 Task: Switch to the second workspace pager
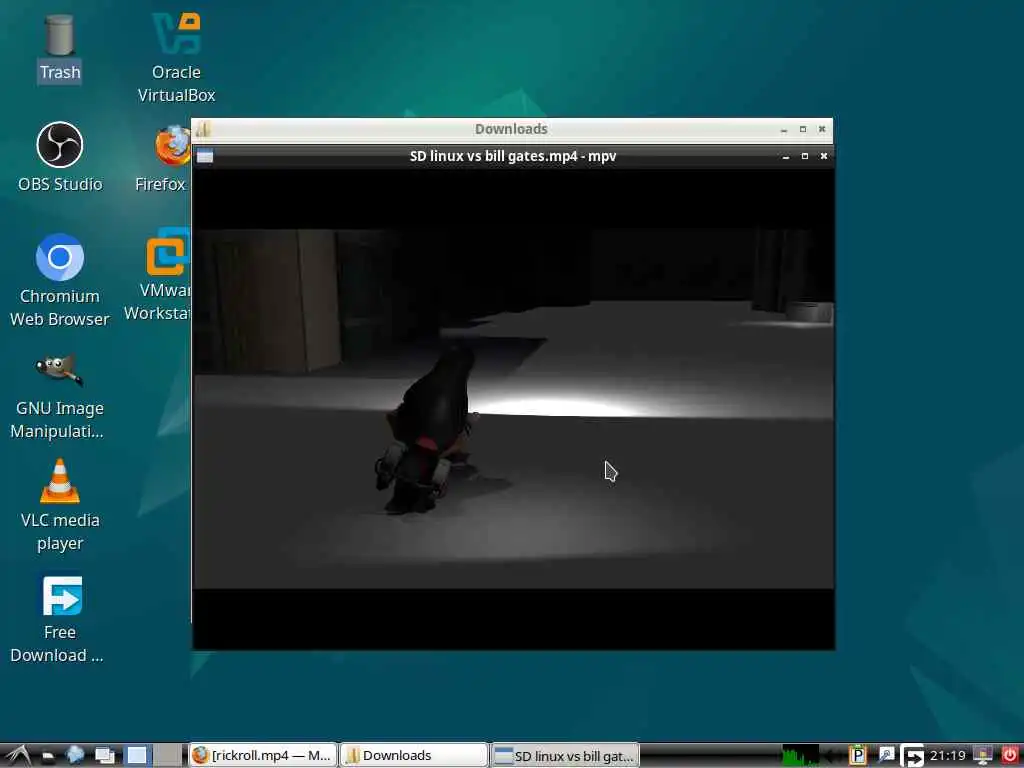168,756
